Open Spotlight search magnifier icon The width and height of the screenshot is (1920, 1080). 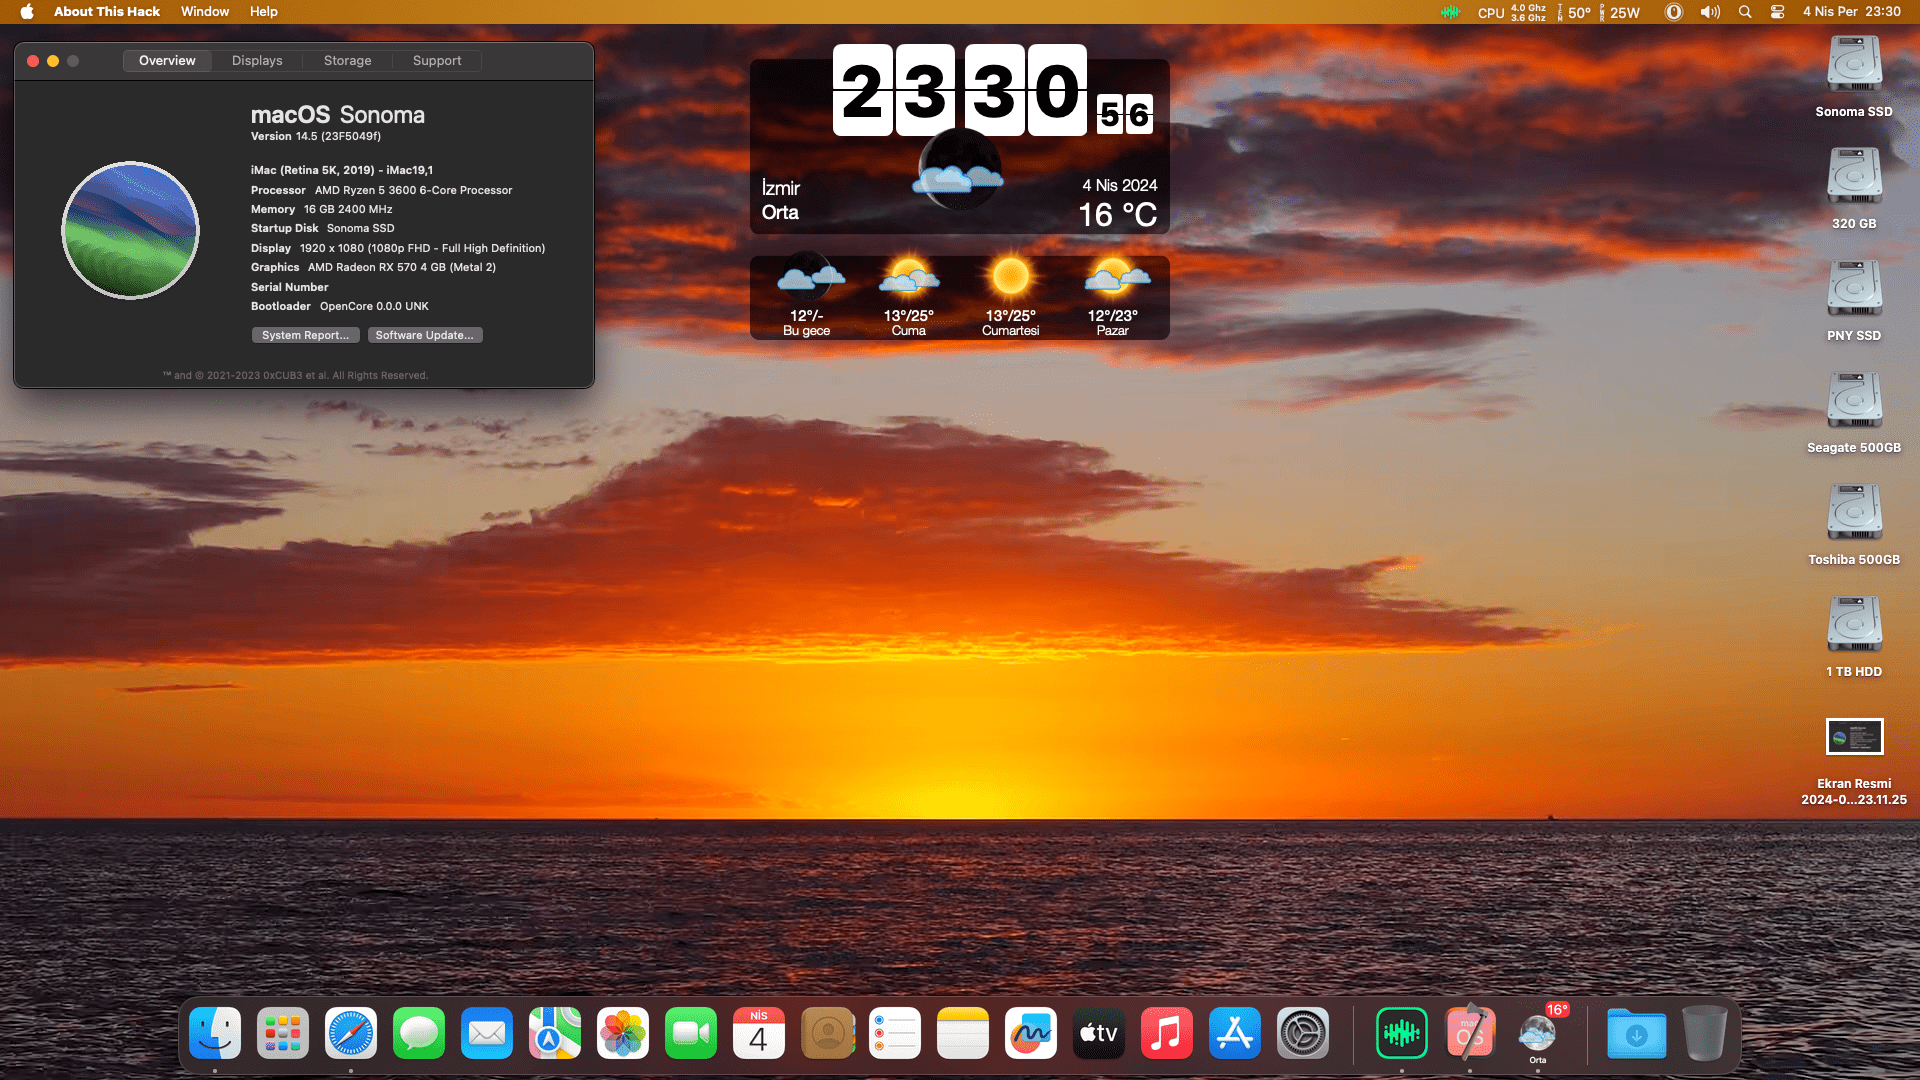point(1745,12)
